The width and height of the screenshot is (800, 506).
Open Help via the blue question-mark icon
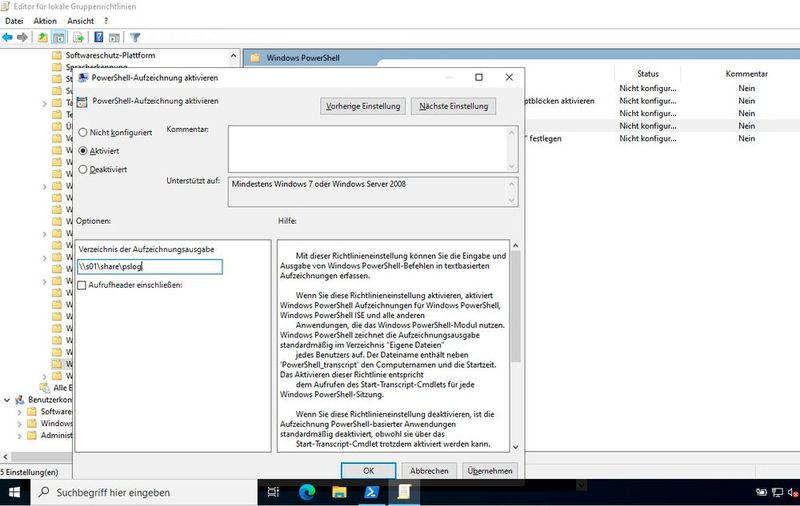pos(99,37)
